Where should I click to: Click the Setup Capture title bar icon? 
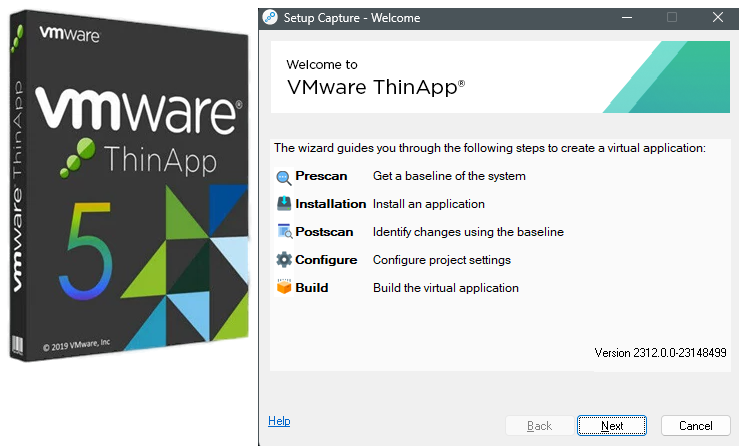pos(270,17)
